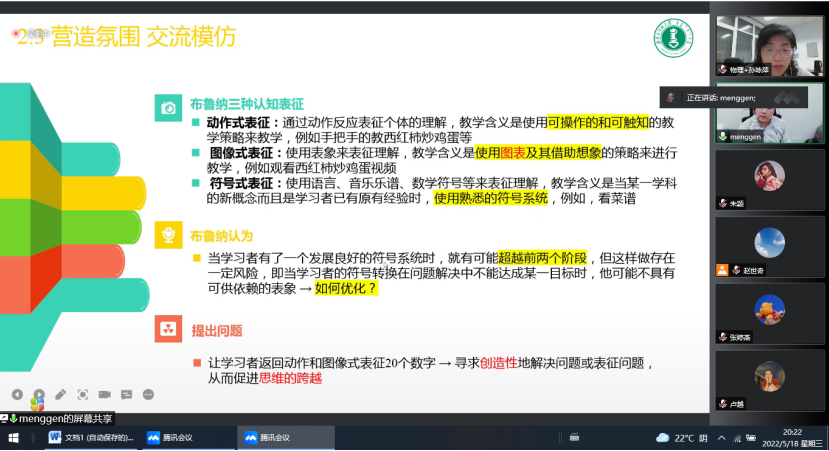
Task: Select the pen annotation tool
Action: [x=61, y=394]
